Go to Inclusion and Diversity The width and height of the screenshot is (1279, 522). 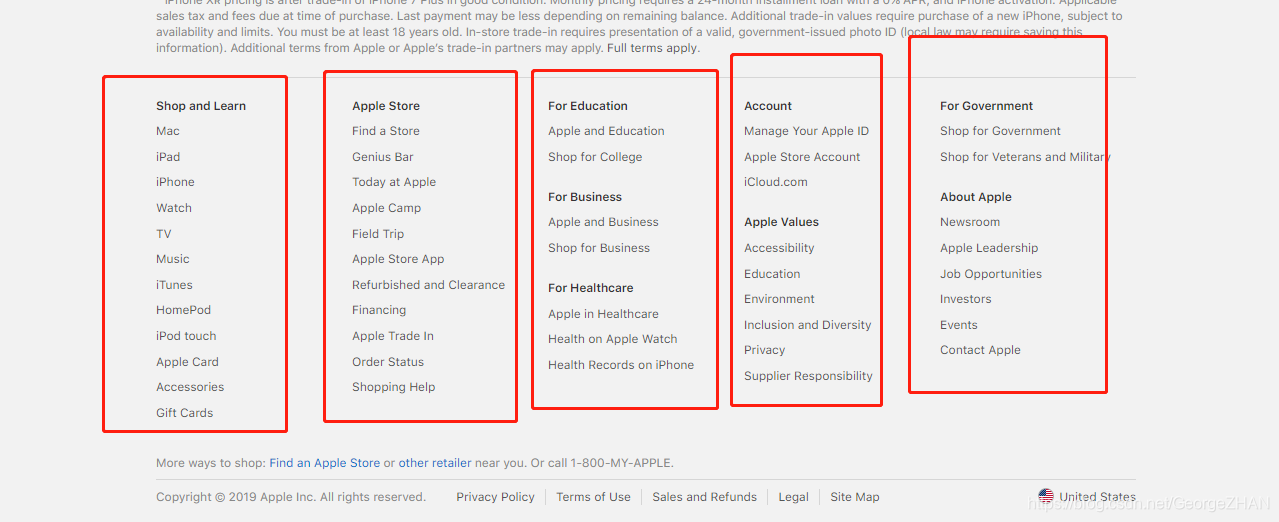[808, 325]
